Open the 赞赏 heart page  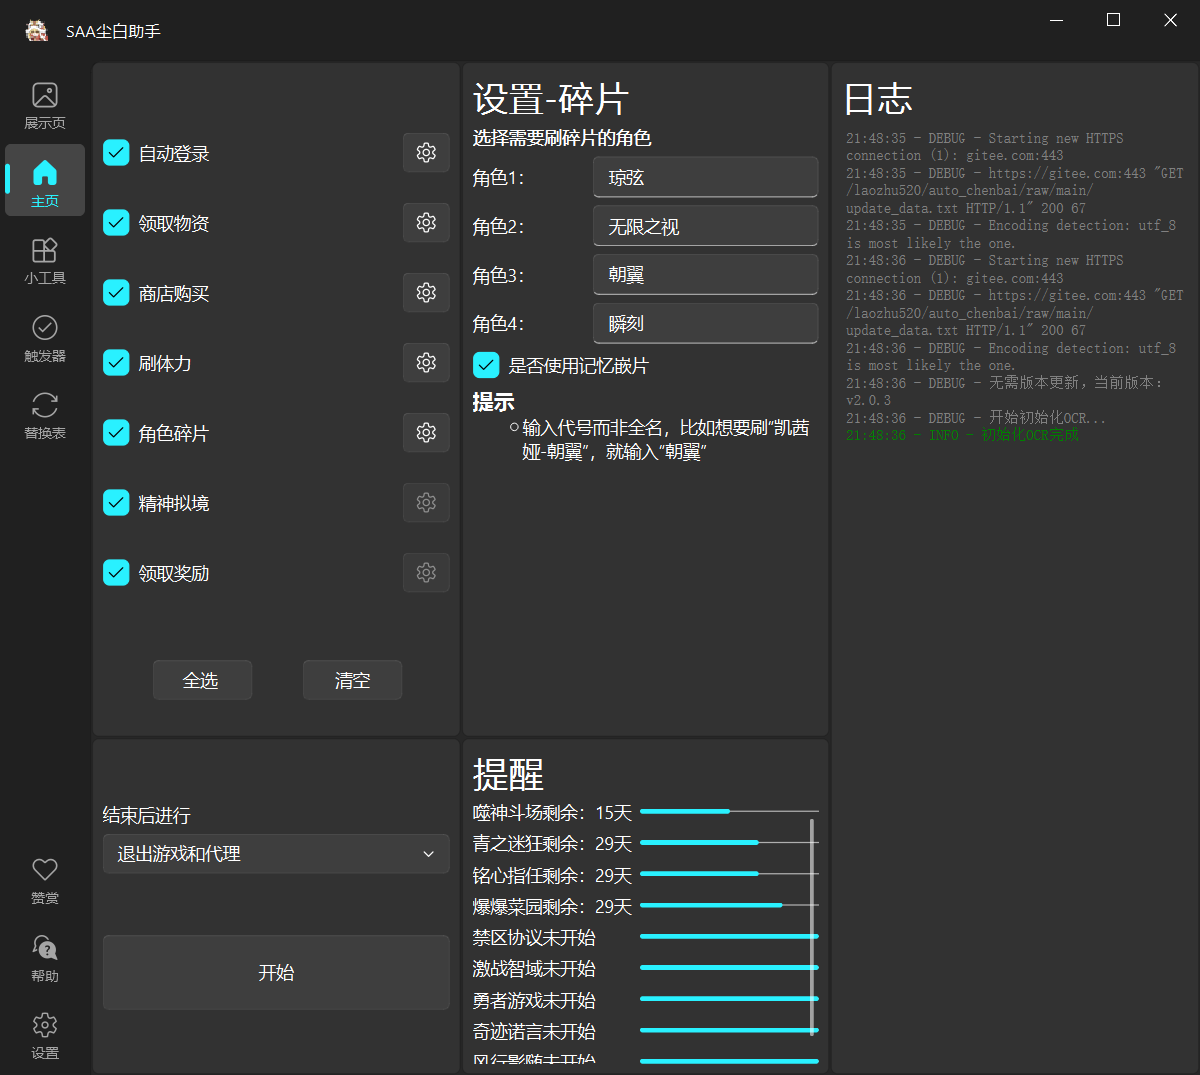pyautogui.click(x=45, y=881)
